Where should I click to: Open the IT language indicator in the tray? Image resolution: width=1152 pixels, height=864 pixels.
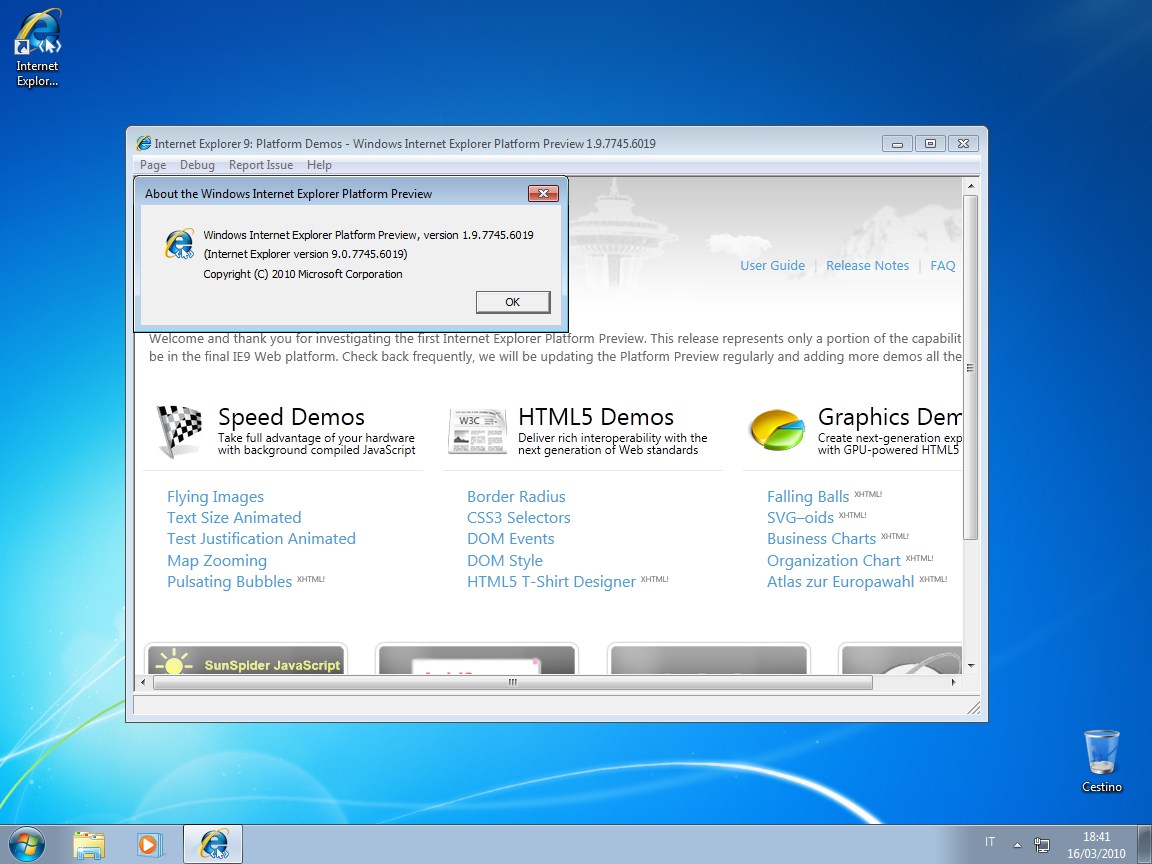click(990, 842)
